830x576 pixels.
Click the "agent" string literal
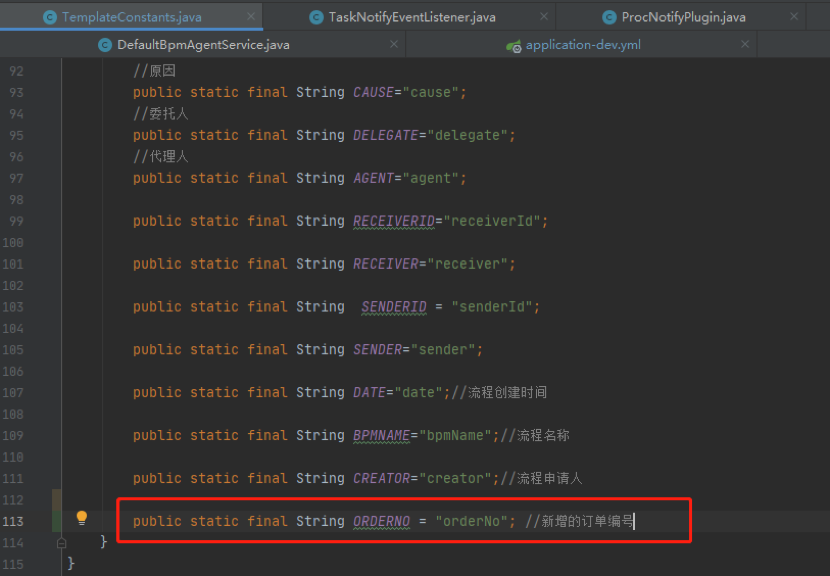431,178
